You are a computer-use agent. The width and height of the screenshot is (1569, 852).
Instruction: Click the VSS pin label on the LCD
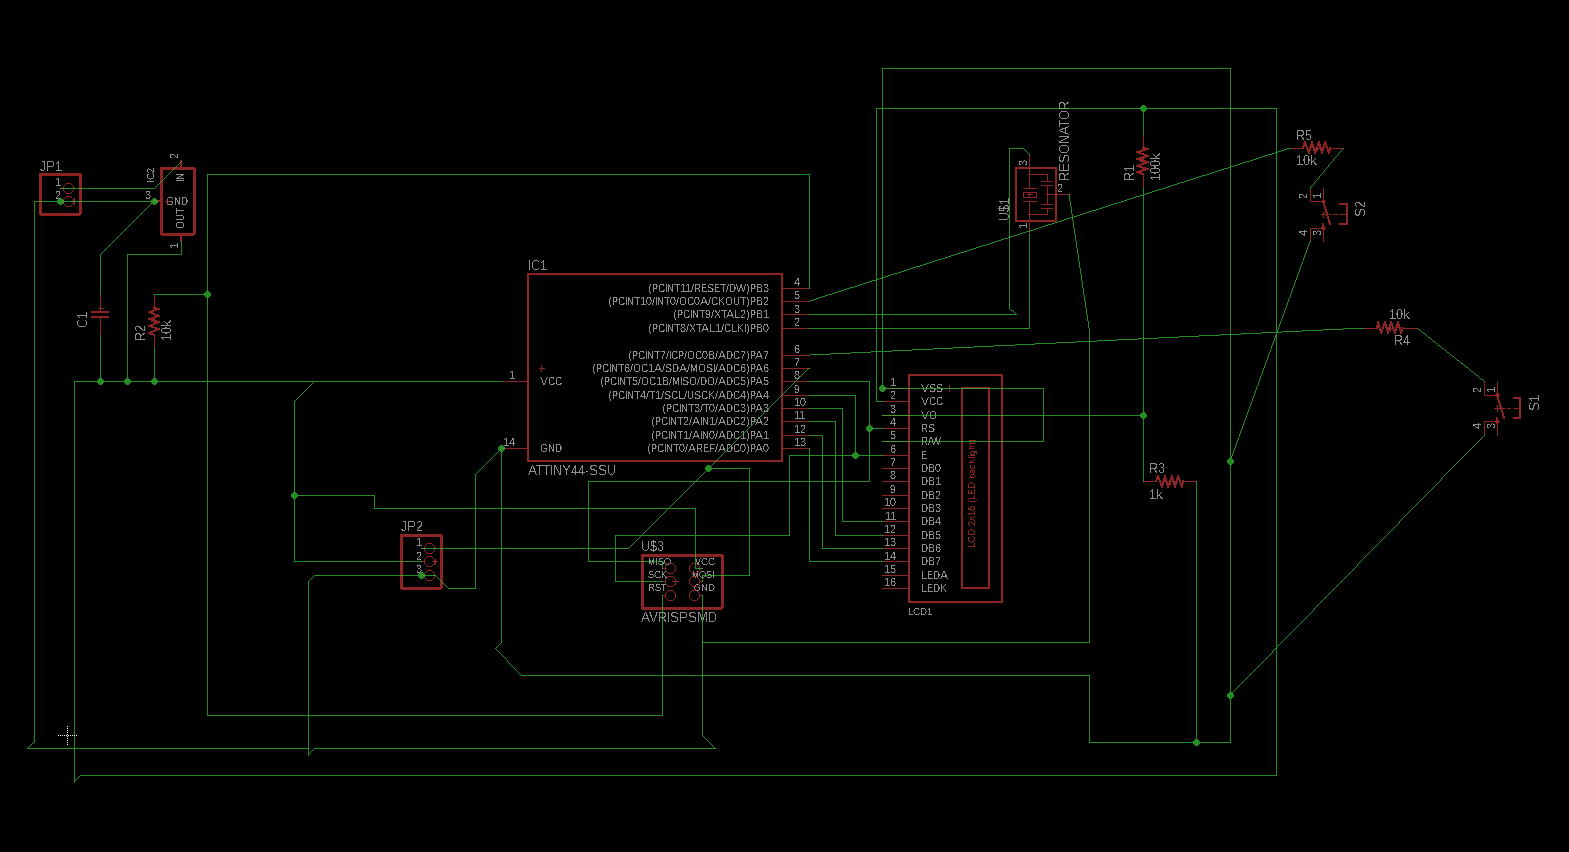click(932, 388)
